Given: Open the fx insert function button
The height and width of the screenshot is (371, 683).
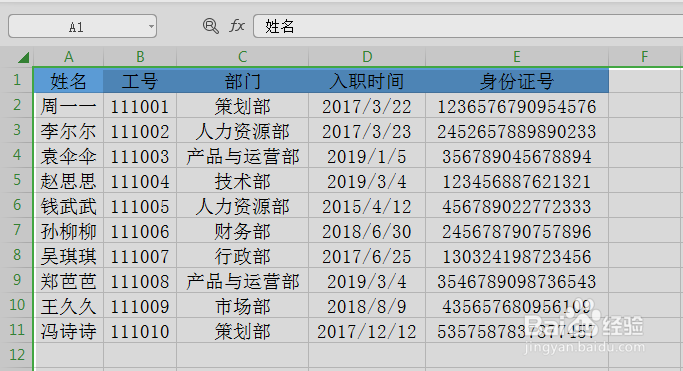Looking at the screenshot, I should point(237,26).
